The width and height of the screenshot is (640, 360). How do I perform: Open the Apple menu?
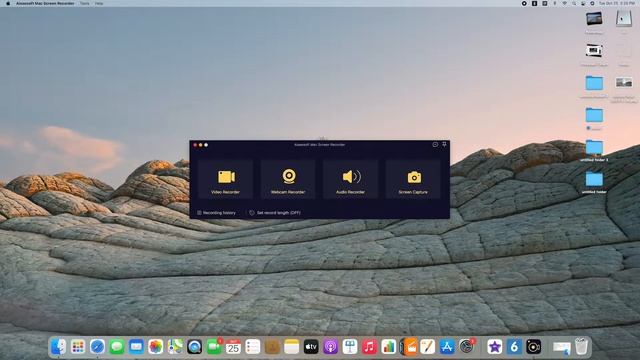click(x=8, y=3)
